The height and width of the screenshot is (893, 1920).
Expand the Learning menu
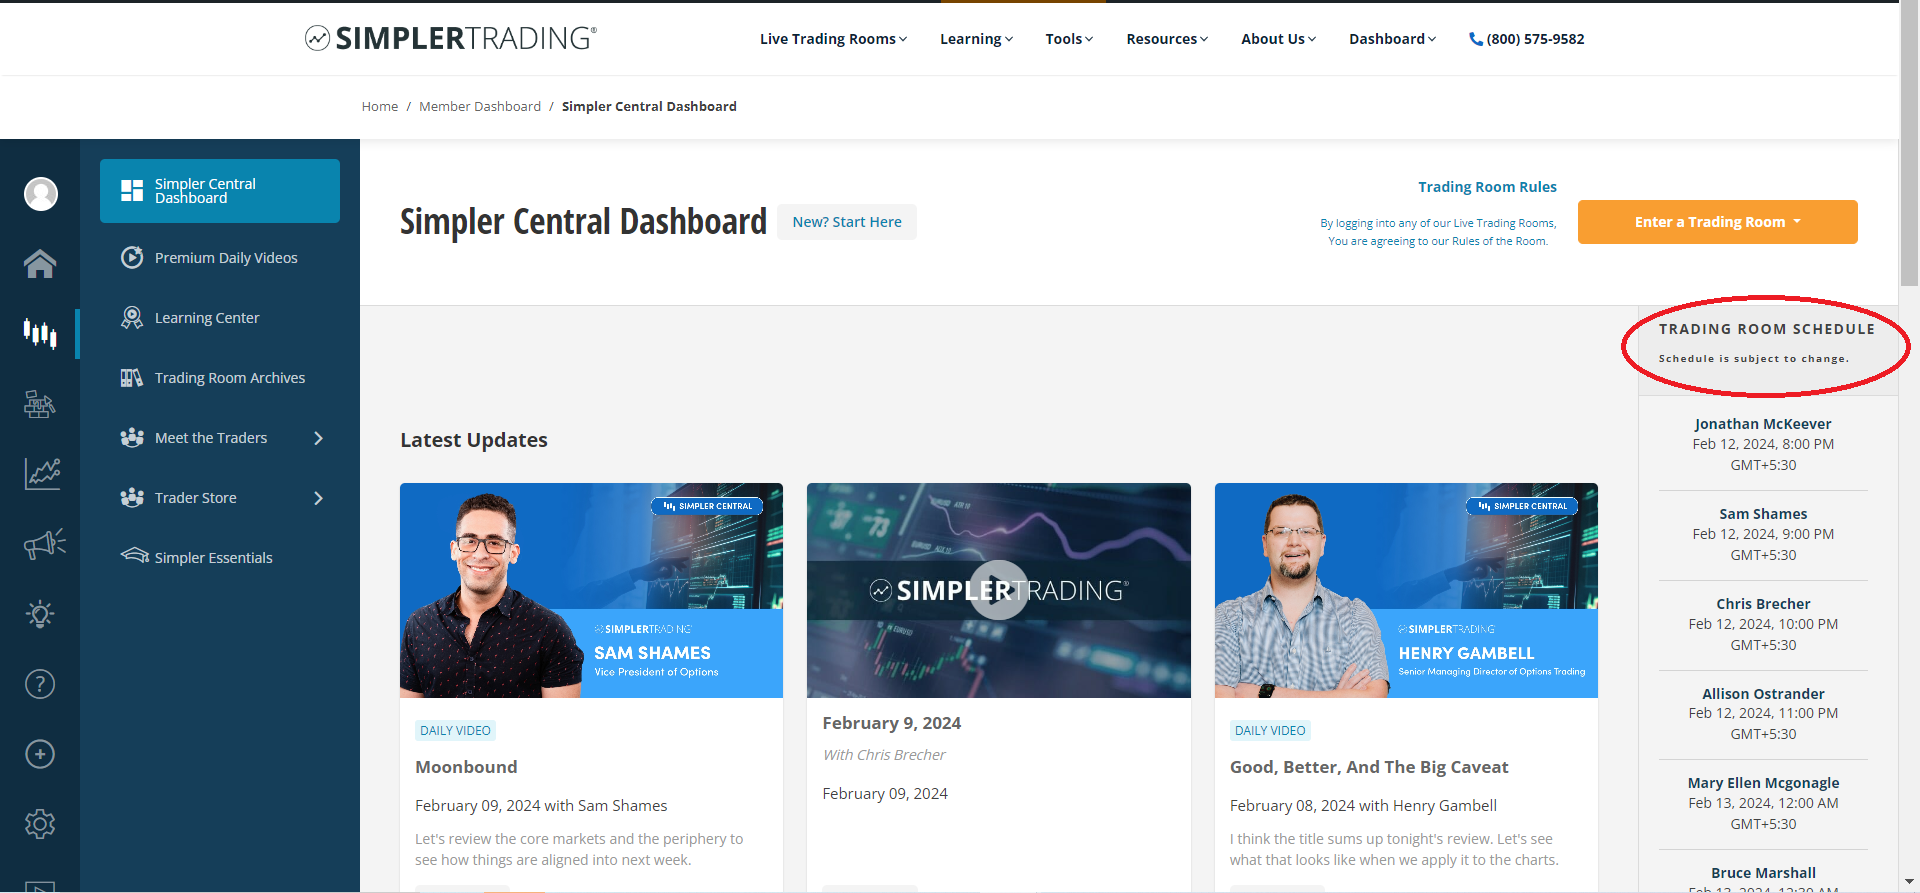(x=976, y=39)
